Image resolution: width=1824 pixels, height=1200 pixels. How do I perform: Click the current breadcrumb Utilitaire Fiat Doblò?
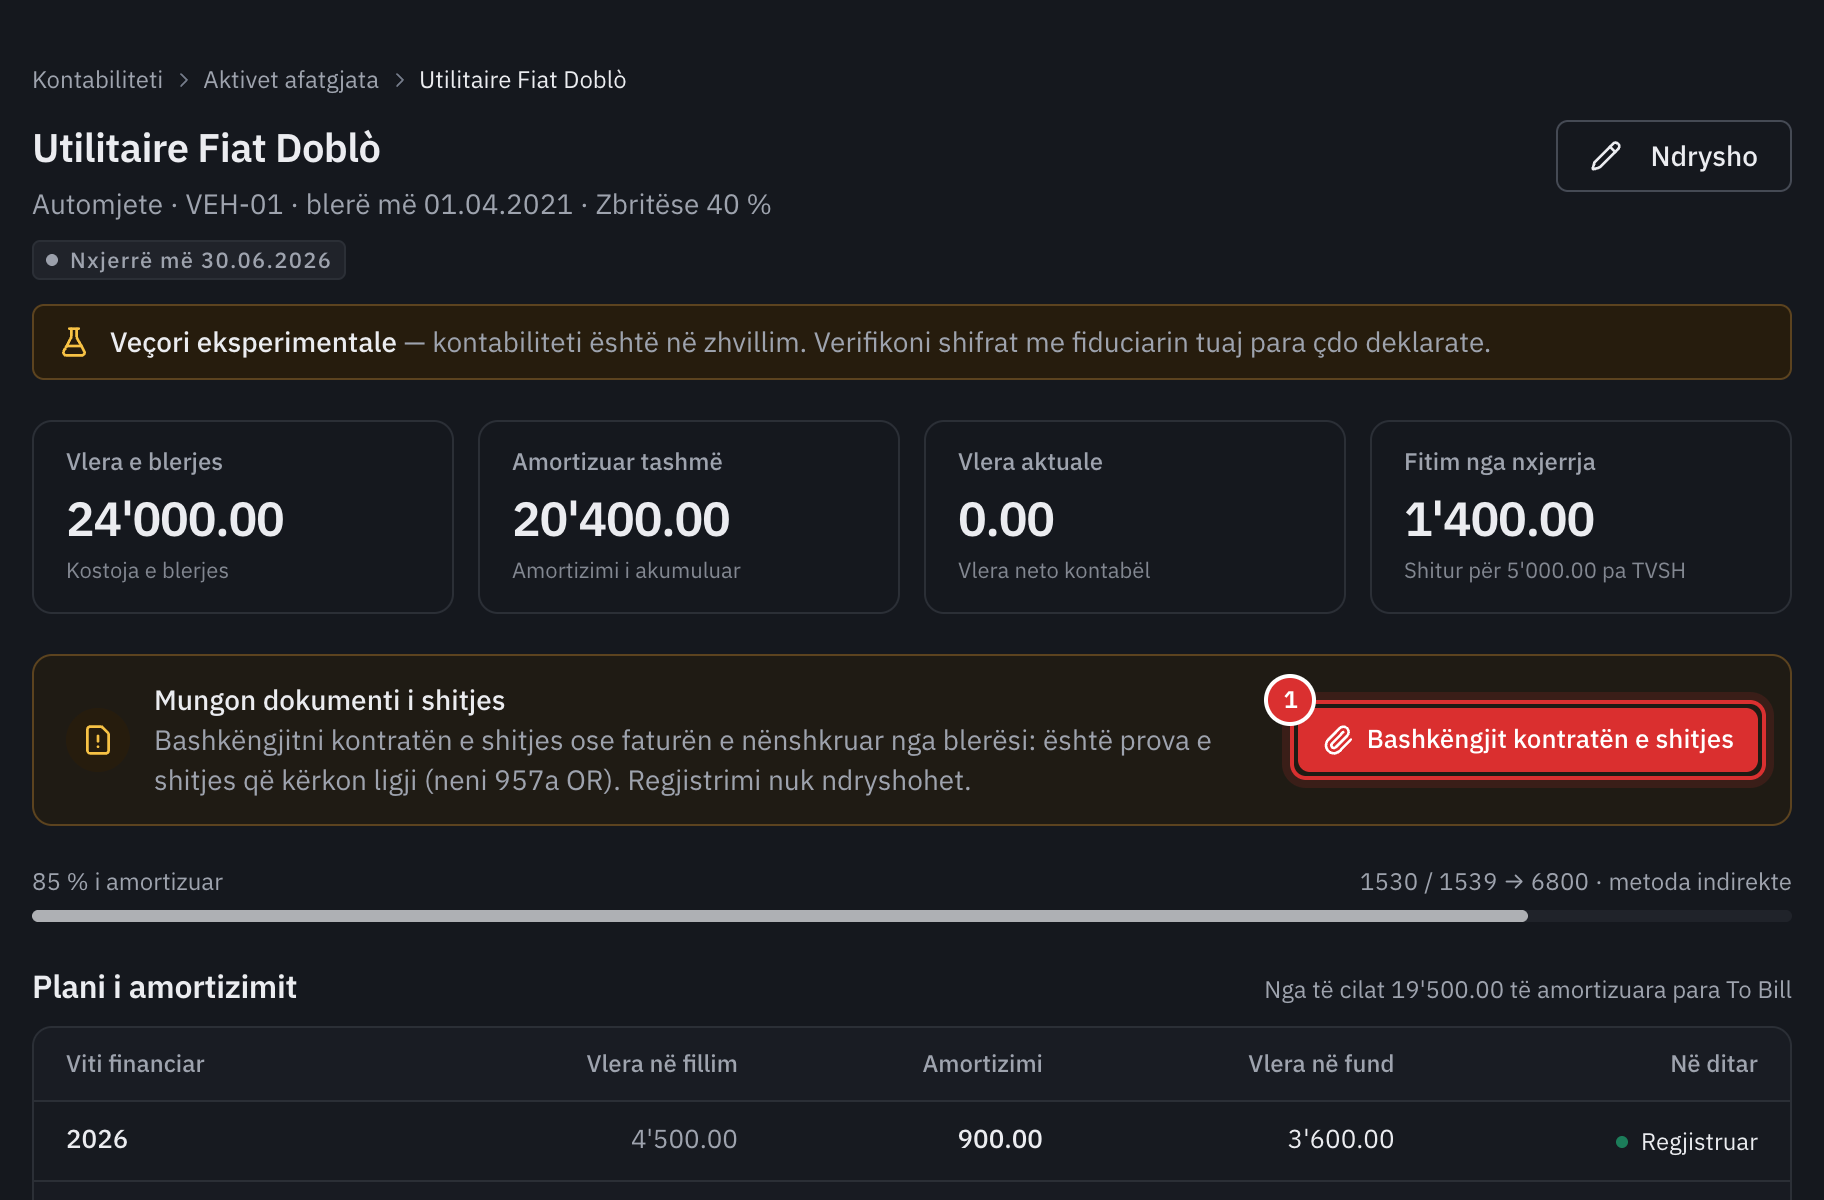[523, 80]
